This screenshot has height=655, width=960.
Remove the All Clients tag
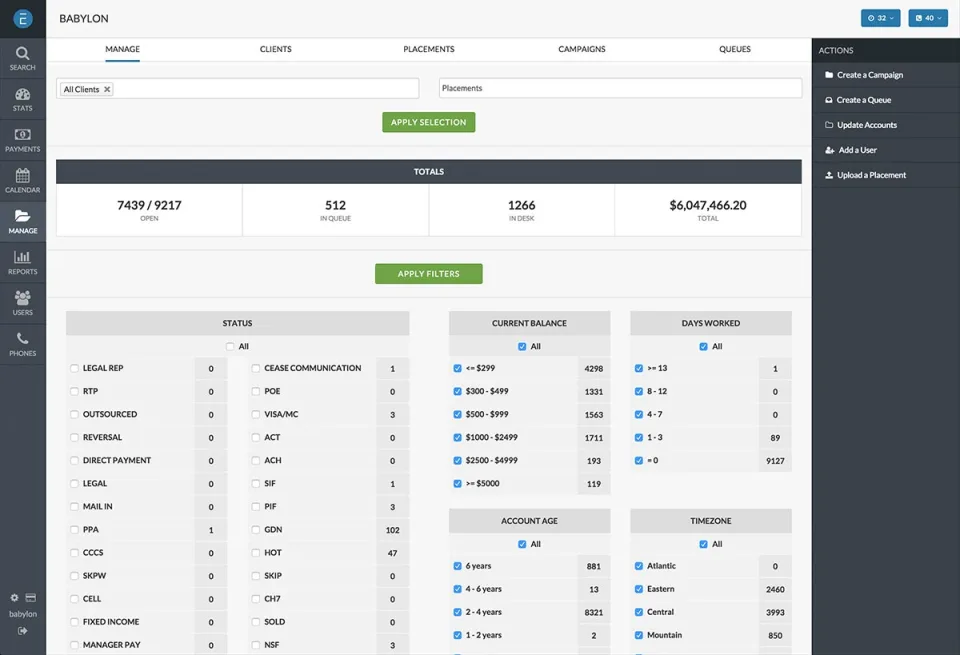pyautogui.click(x=107, y=89)
